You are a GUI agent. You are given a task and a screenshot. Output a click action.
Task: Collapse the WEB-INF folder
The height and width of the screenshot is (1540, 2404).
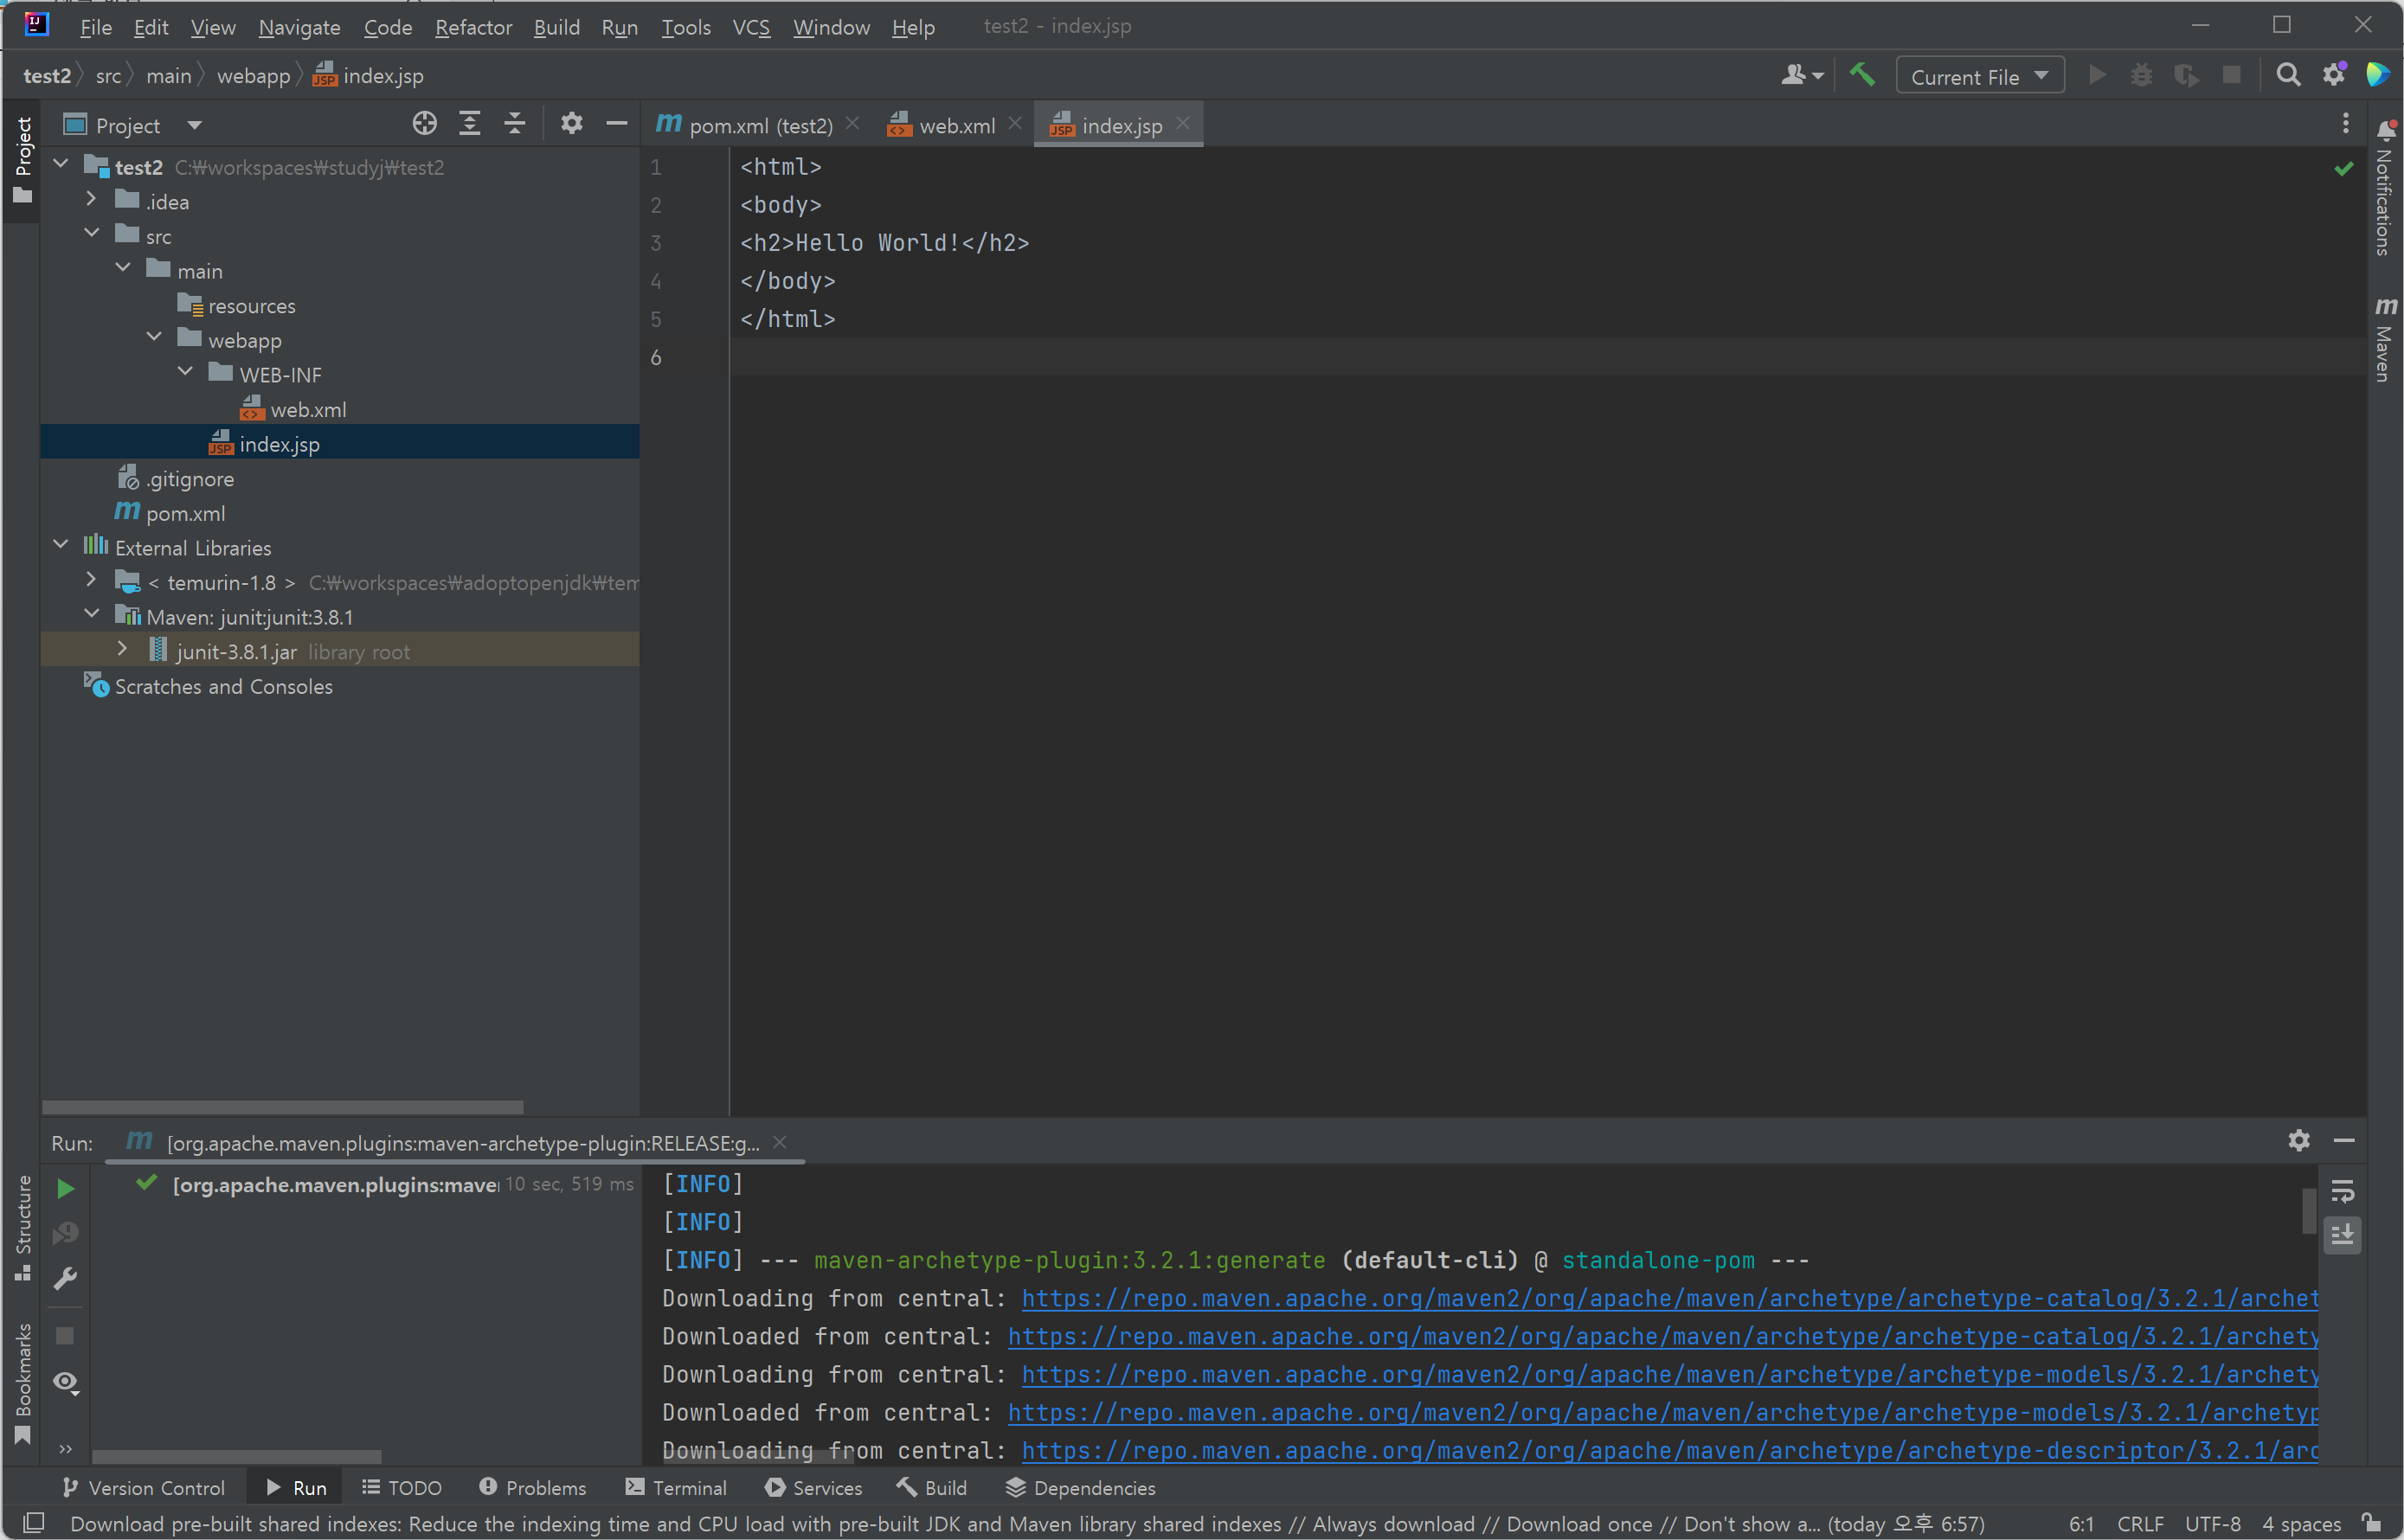point(185,372)
